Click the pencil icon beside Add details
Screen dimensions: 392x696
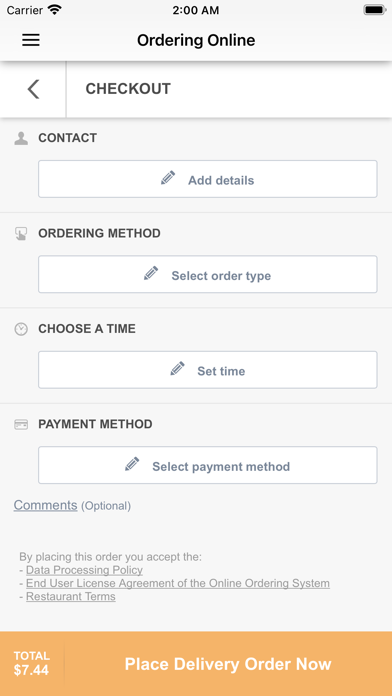click(168, 178)
